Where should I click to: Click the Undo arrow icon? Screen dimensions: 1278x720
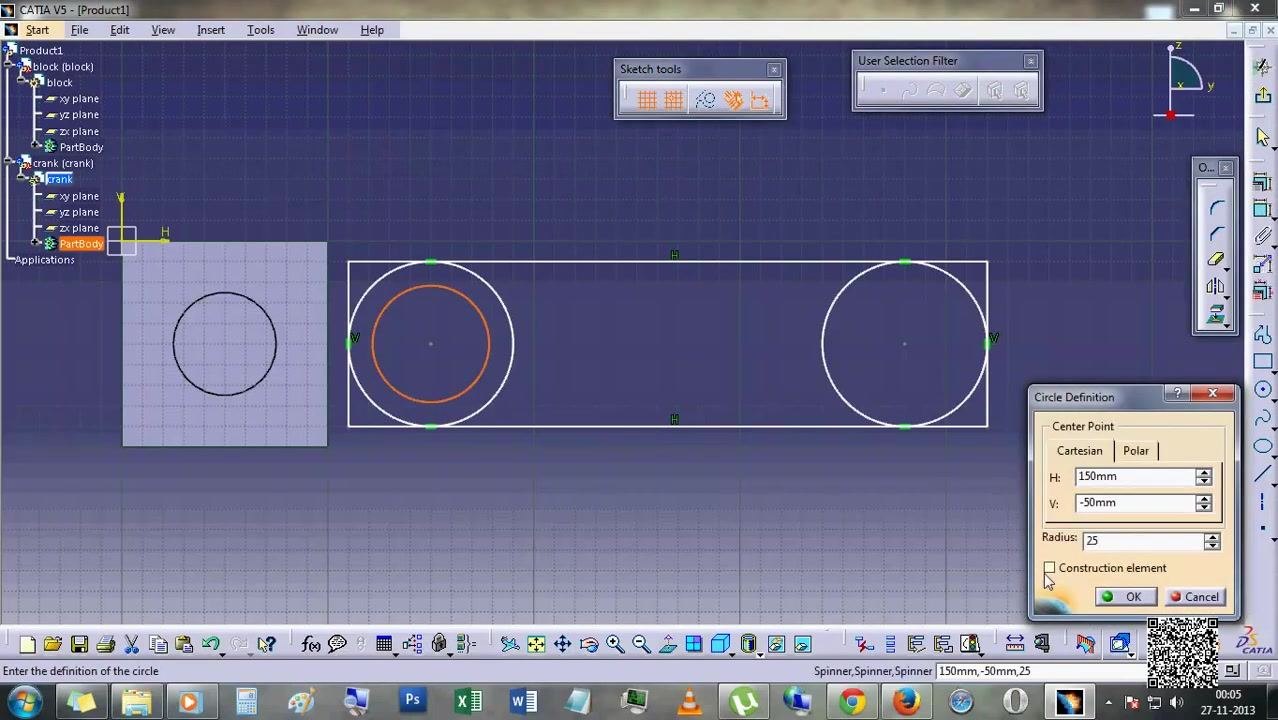pos(211,645)
